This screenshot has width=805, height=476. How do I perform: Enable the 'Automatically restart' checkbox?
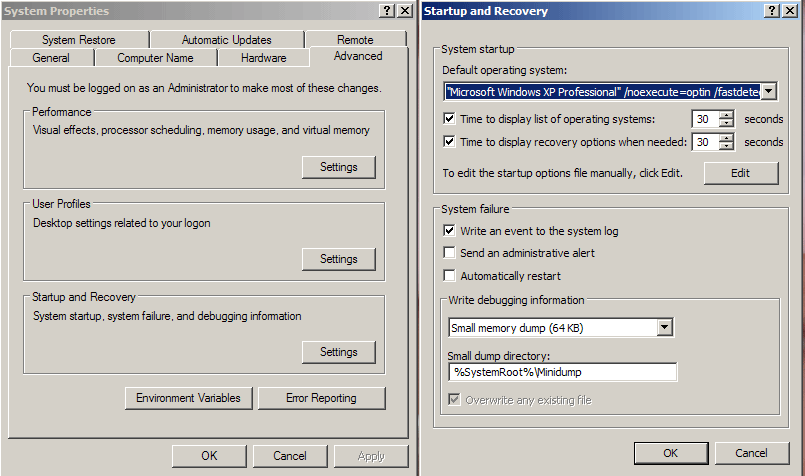click(450, 276)
